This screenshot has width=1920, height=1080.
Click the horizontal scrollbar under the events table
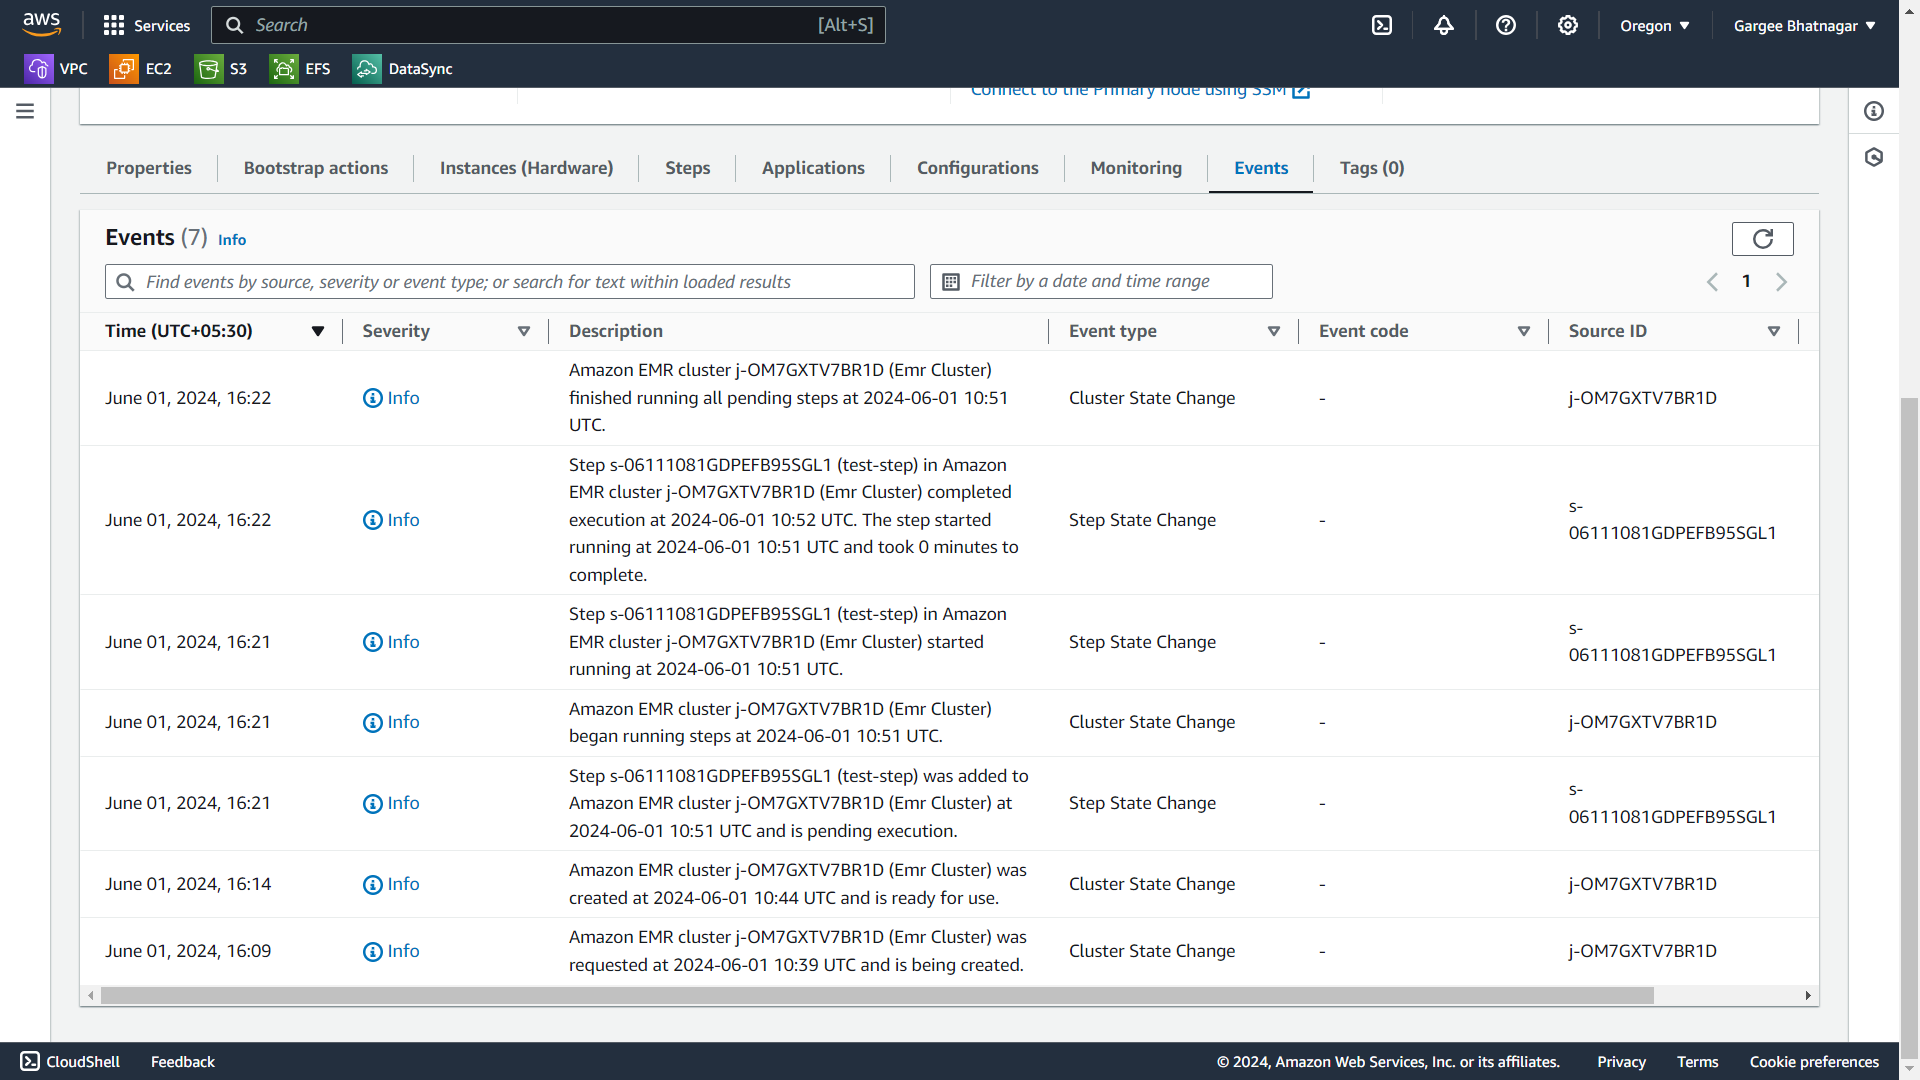coord(876,996)
